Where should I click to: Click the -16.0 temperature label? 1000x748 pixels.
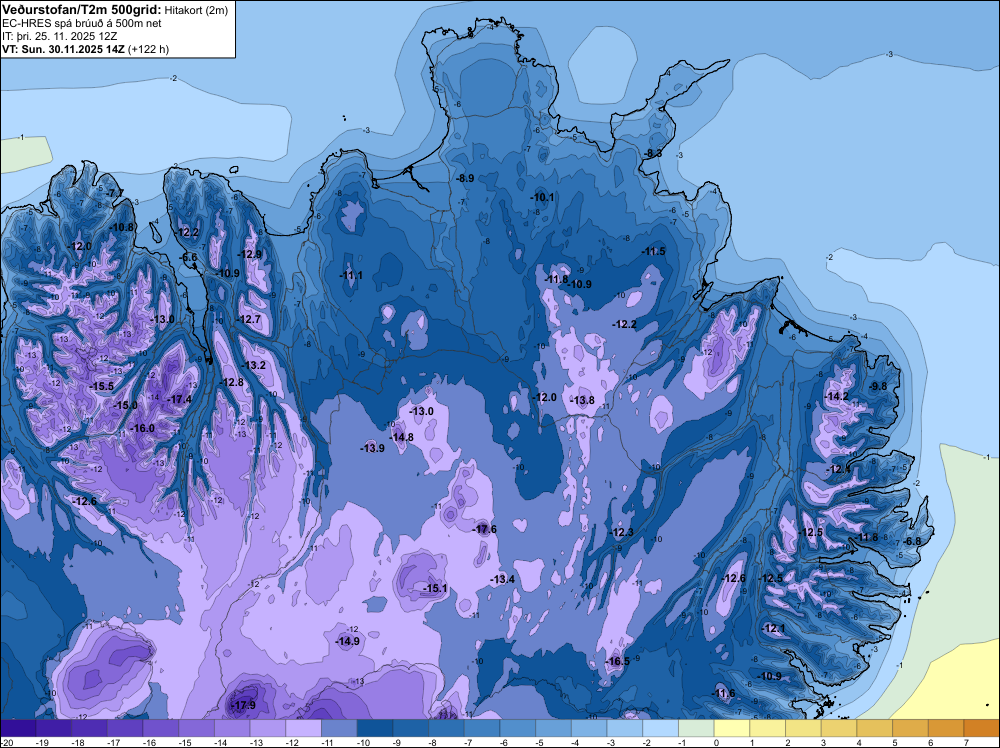[x=142, y=429]
